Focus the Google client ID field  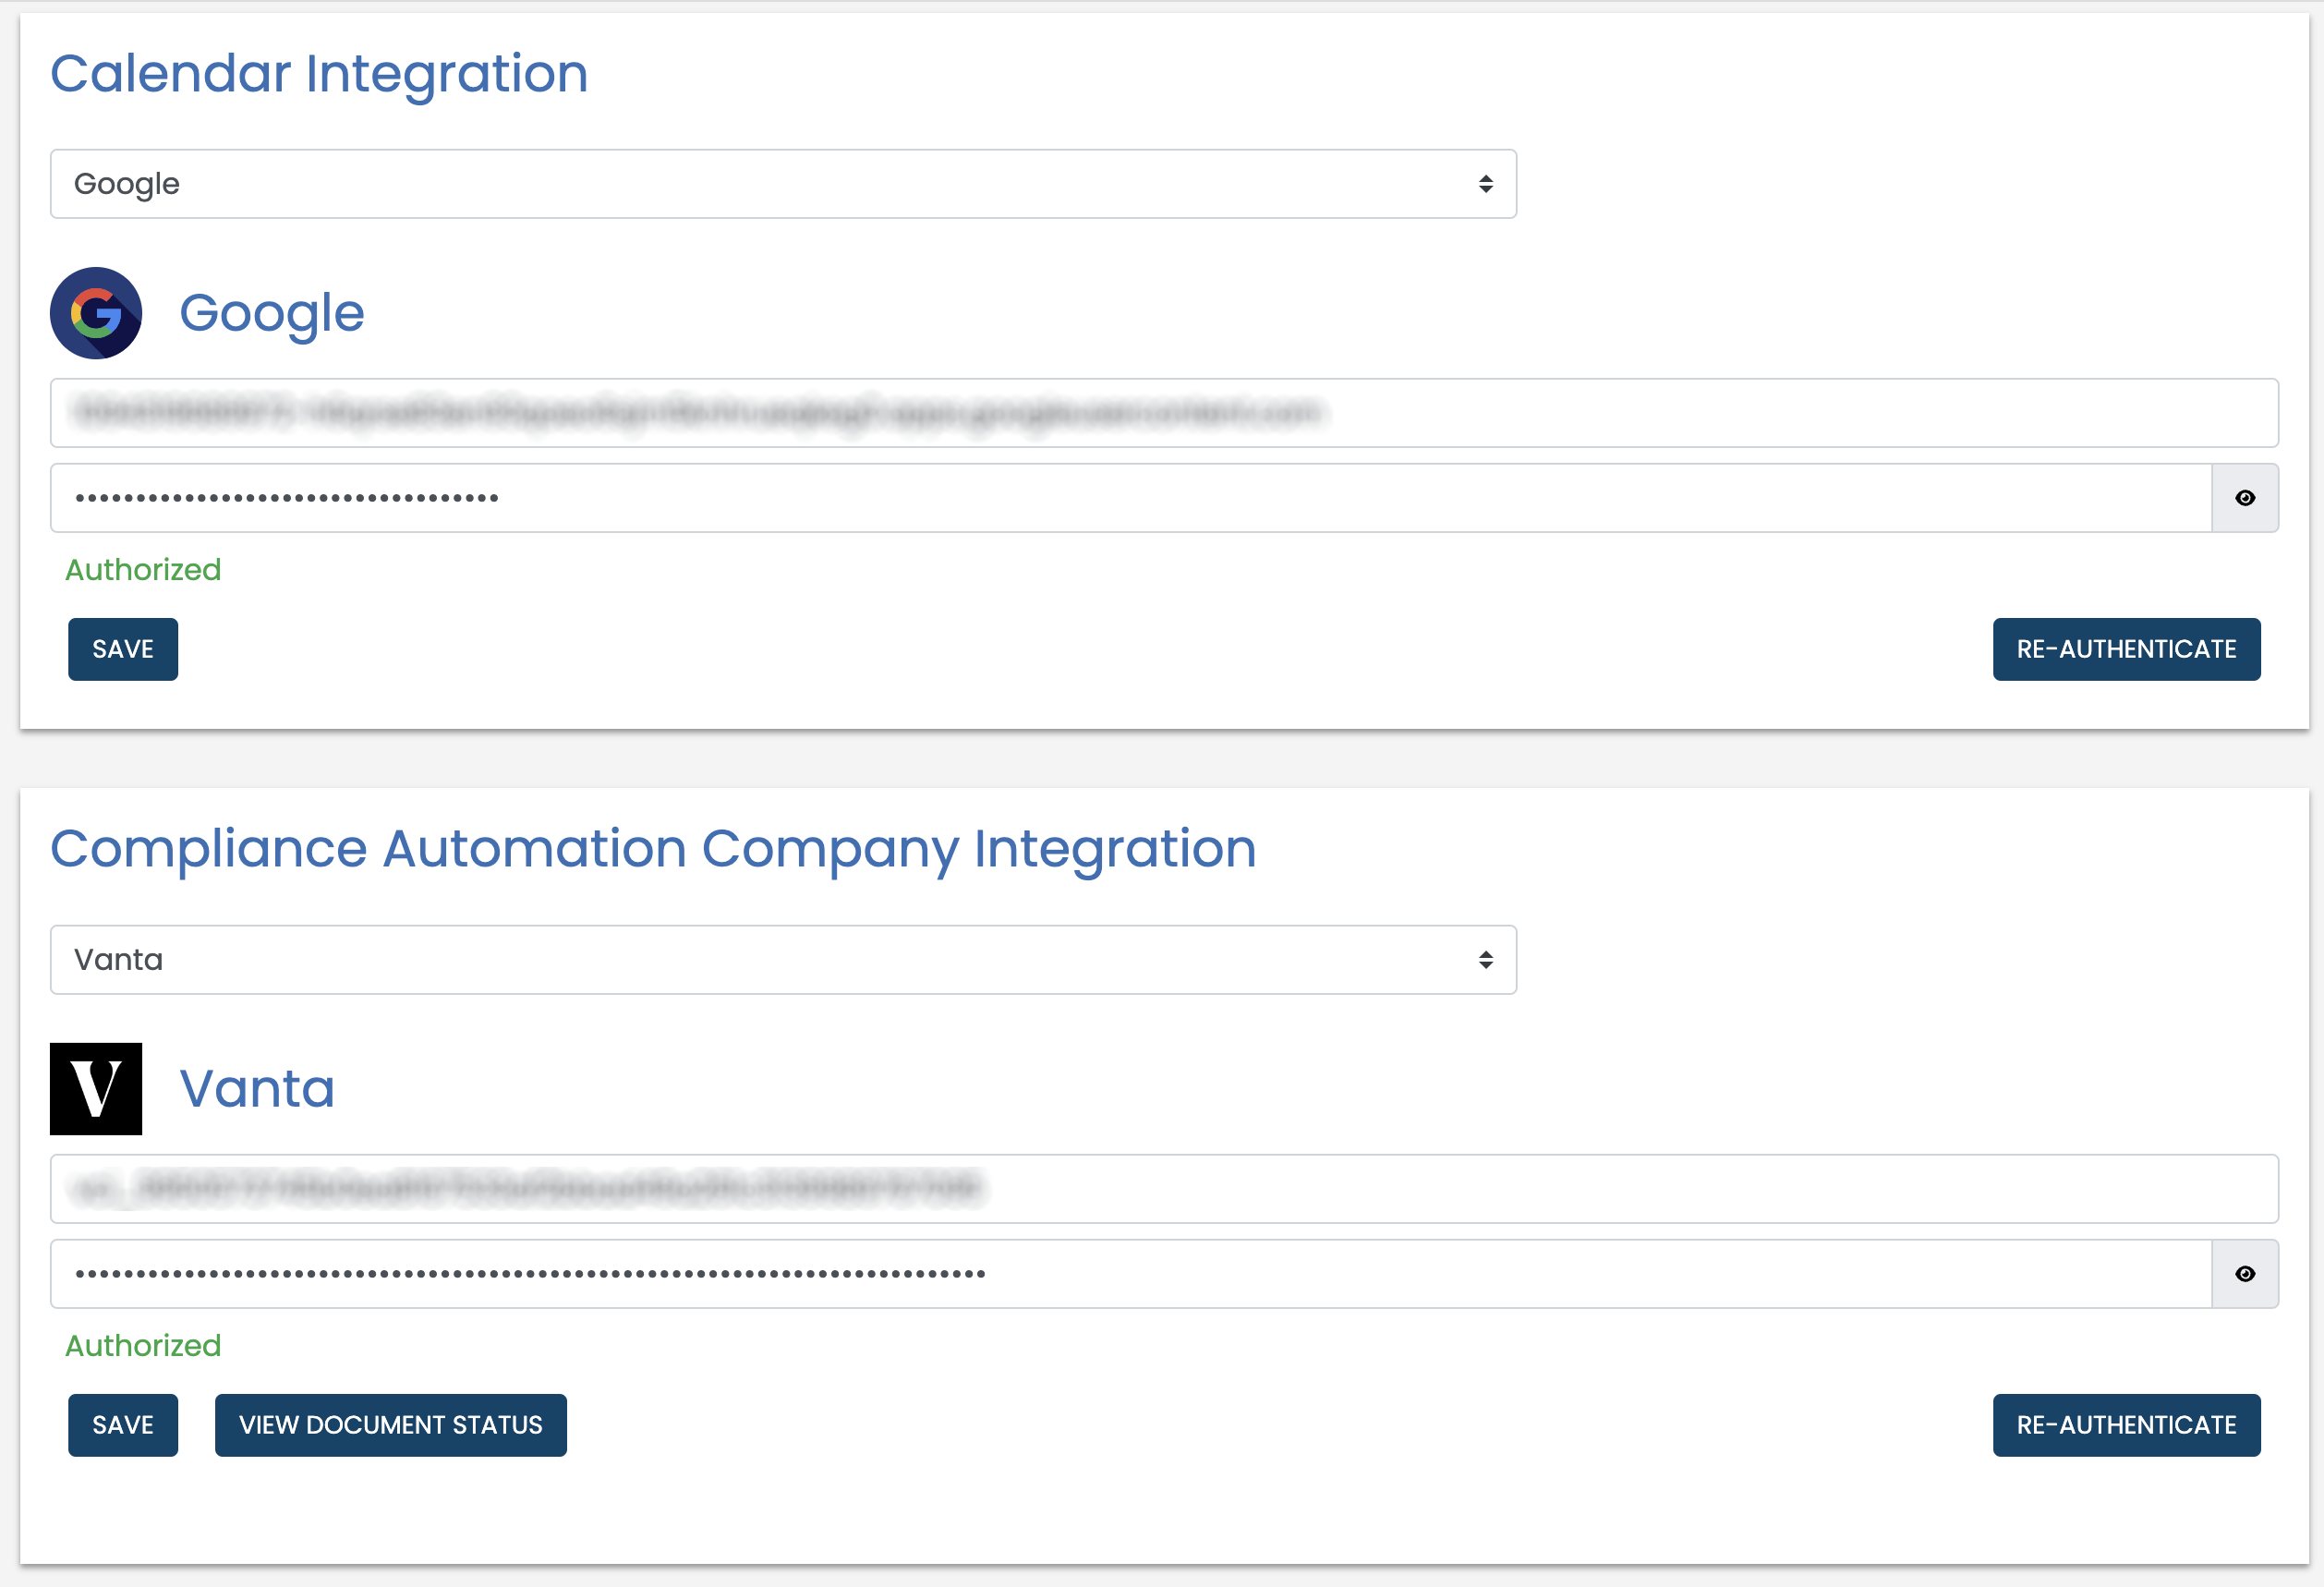pos(1164,413)
